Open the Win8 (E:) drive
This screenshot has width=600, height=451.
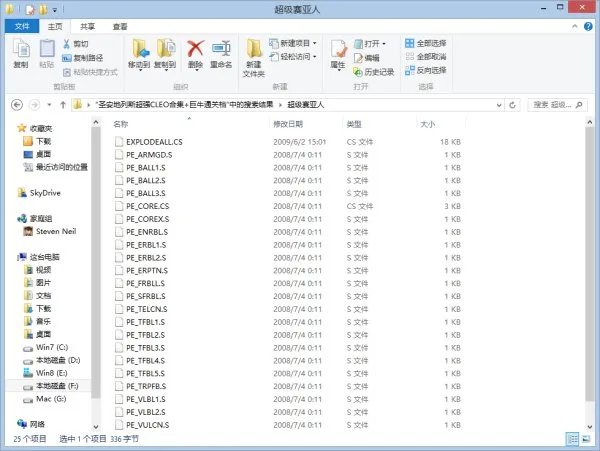(x=46, y=373)
